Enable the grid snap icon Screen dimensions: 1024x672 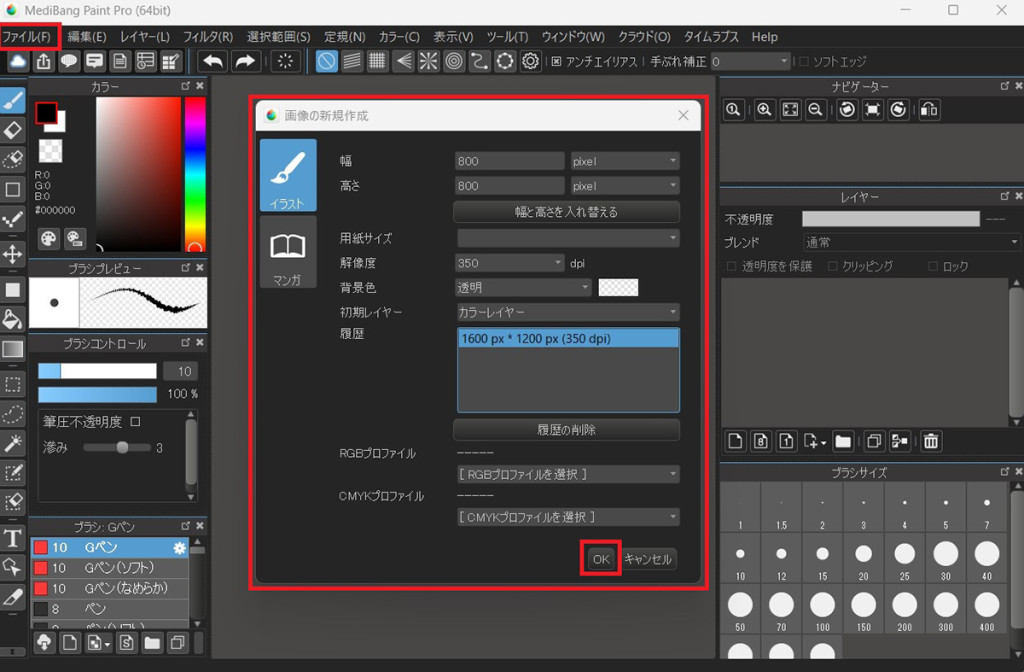click(x=377, y=61)
